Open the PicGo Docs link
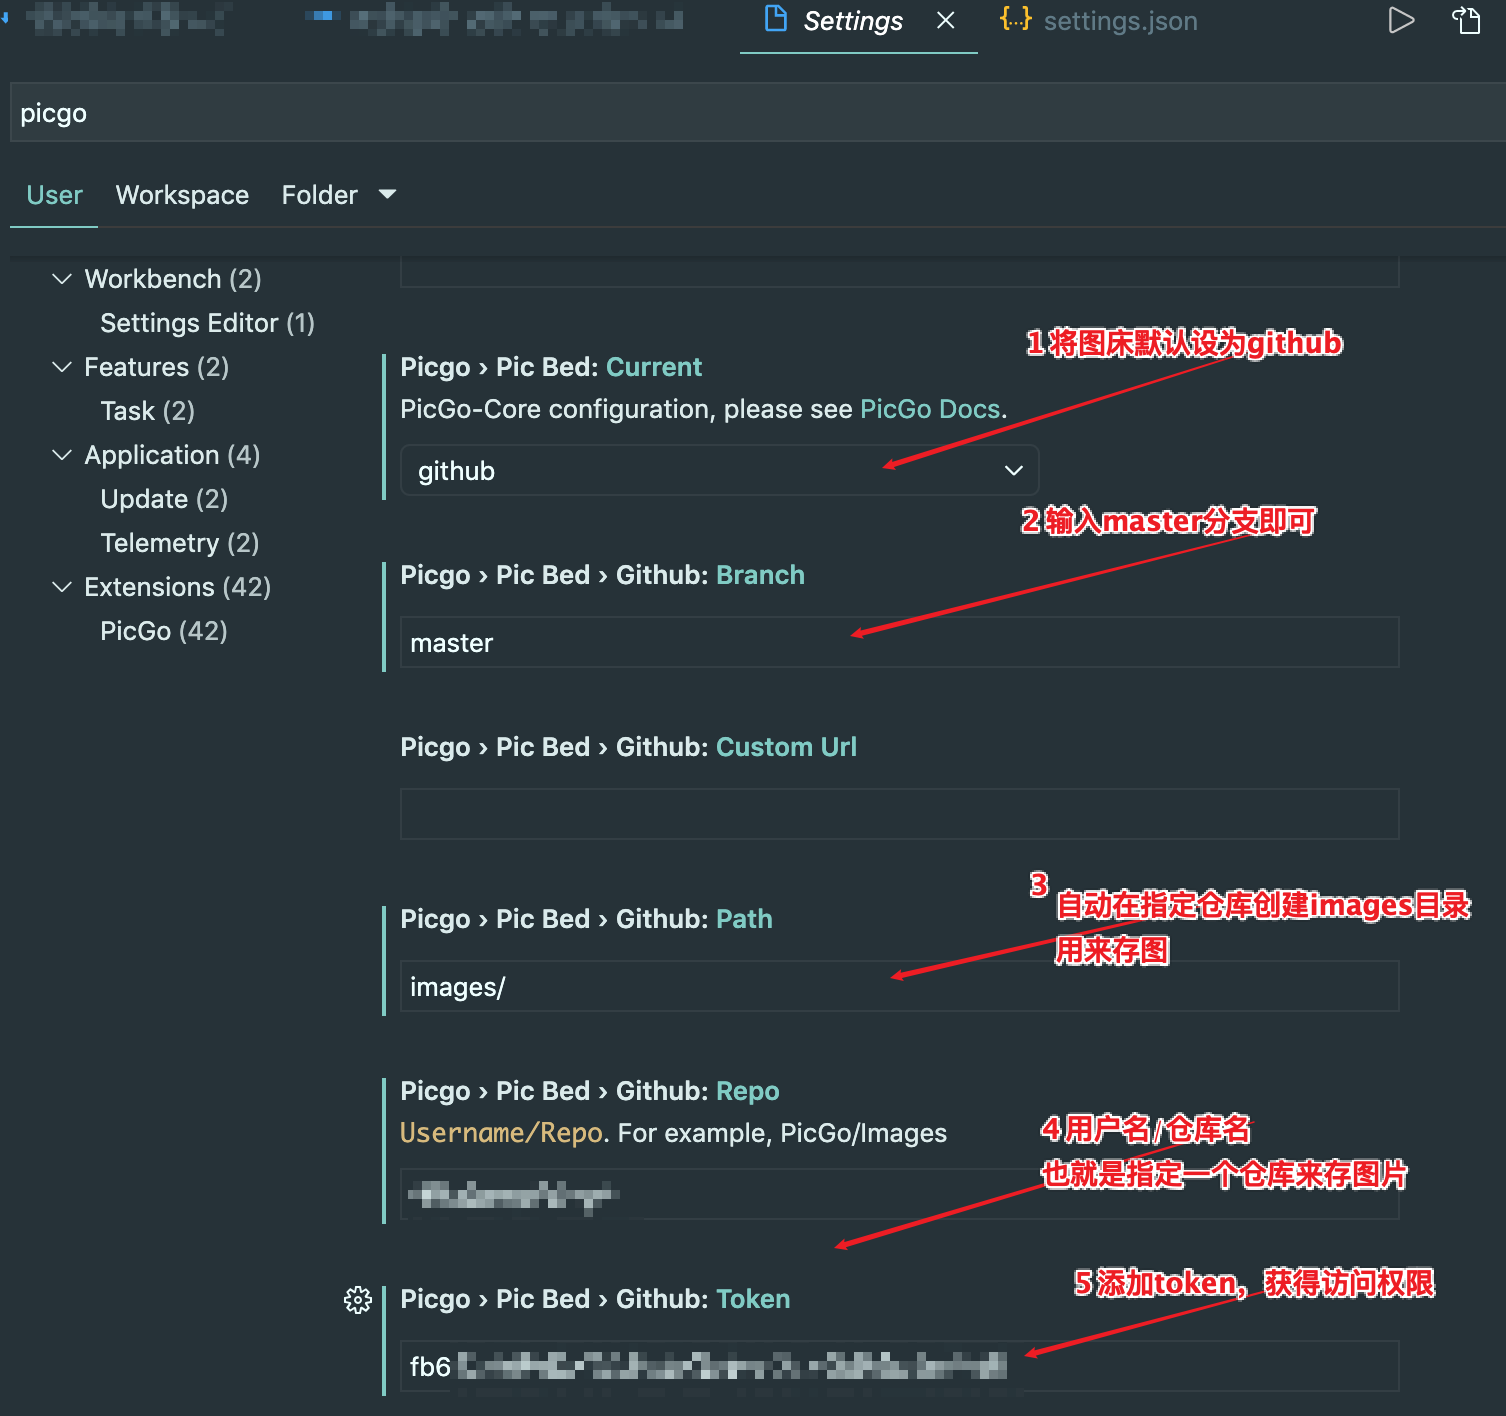Image resolution: width=1506 pixels, height=1416 pixels. coord(930,409)
